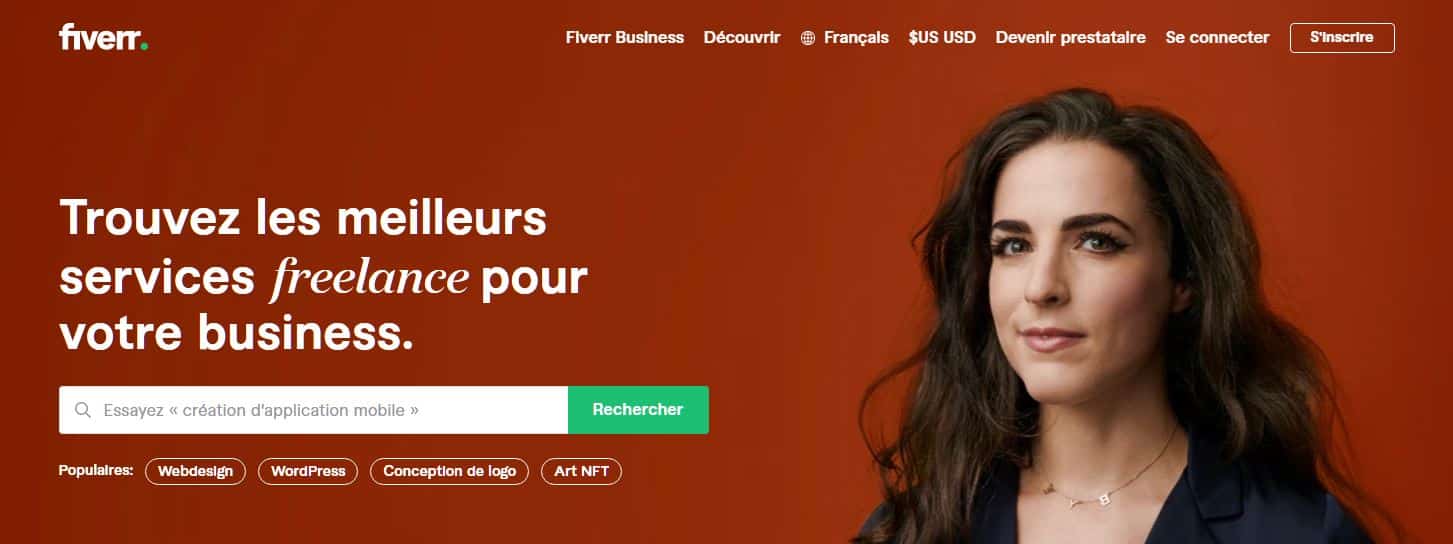The width and height of the screenshot is (1453, 544).
Task: Select the Français language option
Action: point(856,37)
